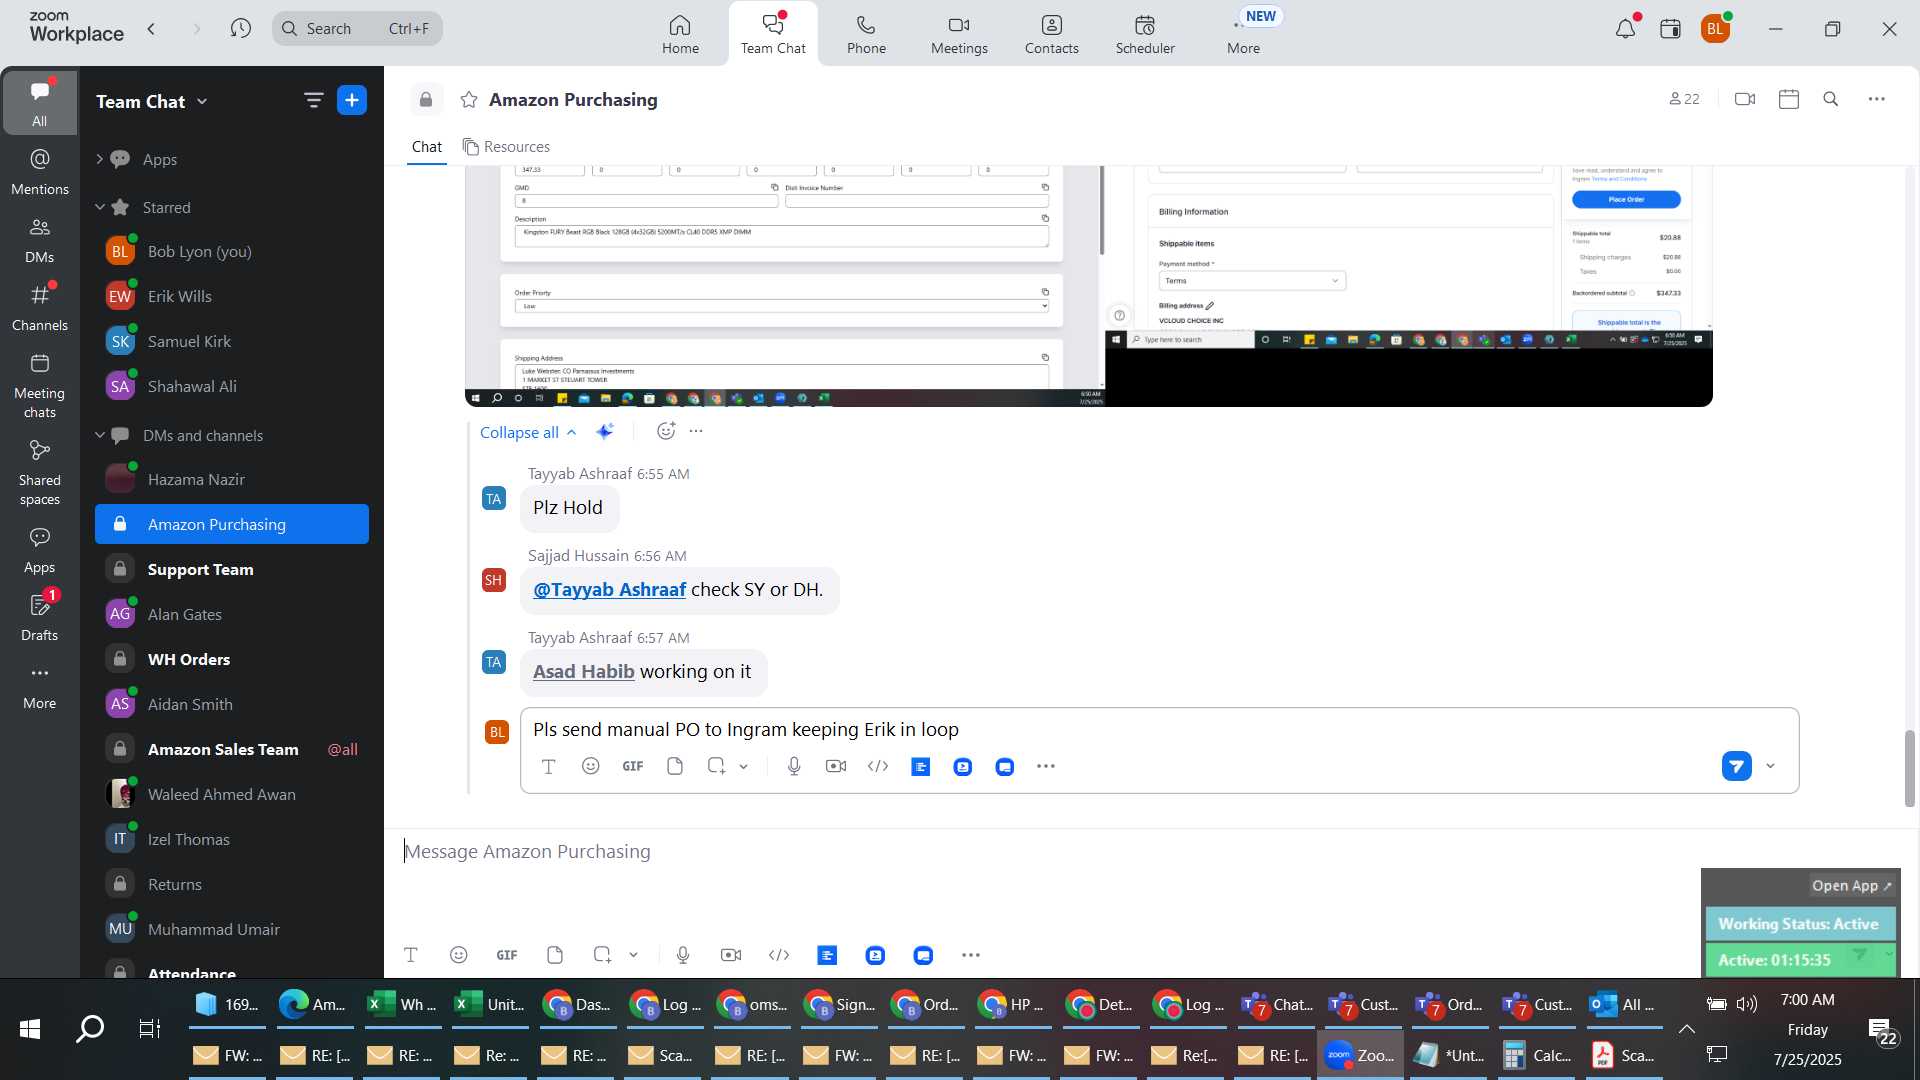Open Drafts in sidebar
This screenshot has height=1080, width=1920.
coord(40,617)
